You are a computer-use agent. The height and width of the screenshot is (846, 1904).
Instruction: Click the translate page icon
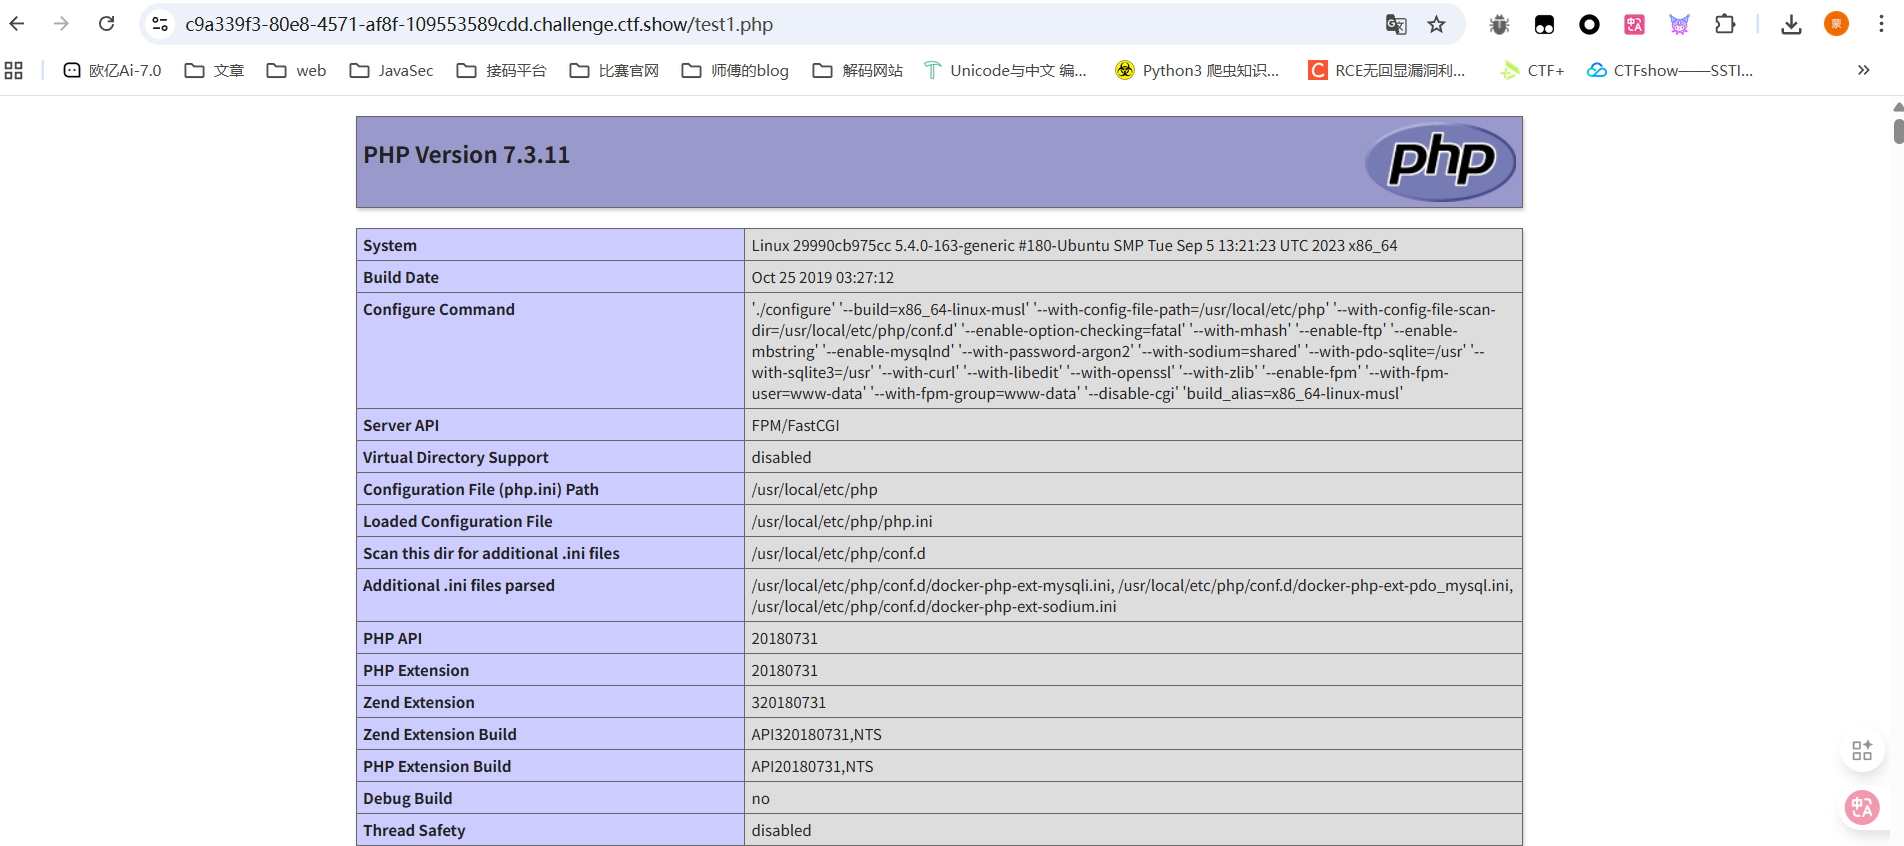tap(1395, 24)
